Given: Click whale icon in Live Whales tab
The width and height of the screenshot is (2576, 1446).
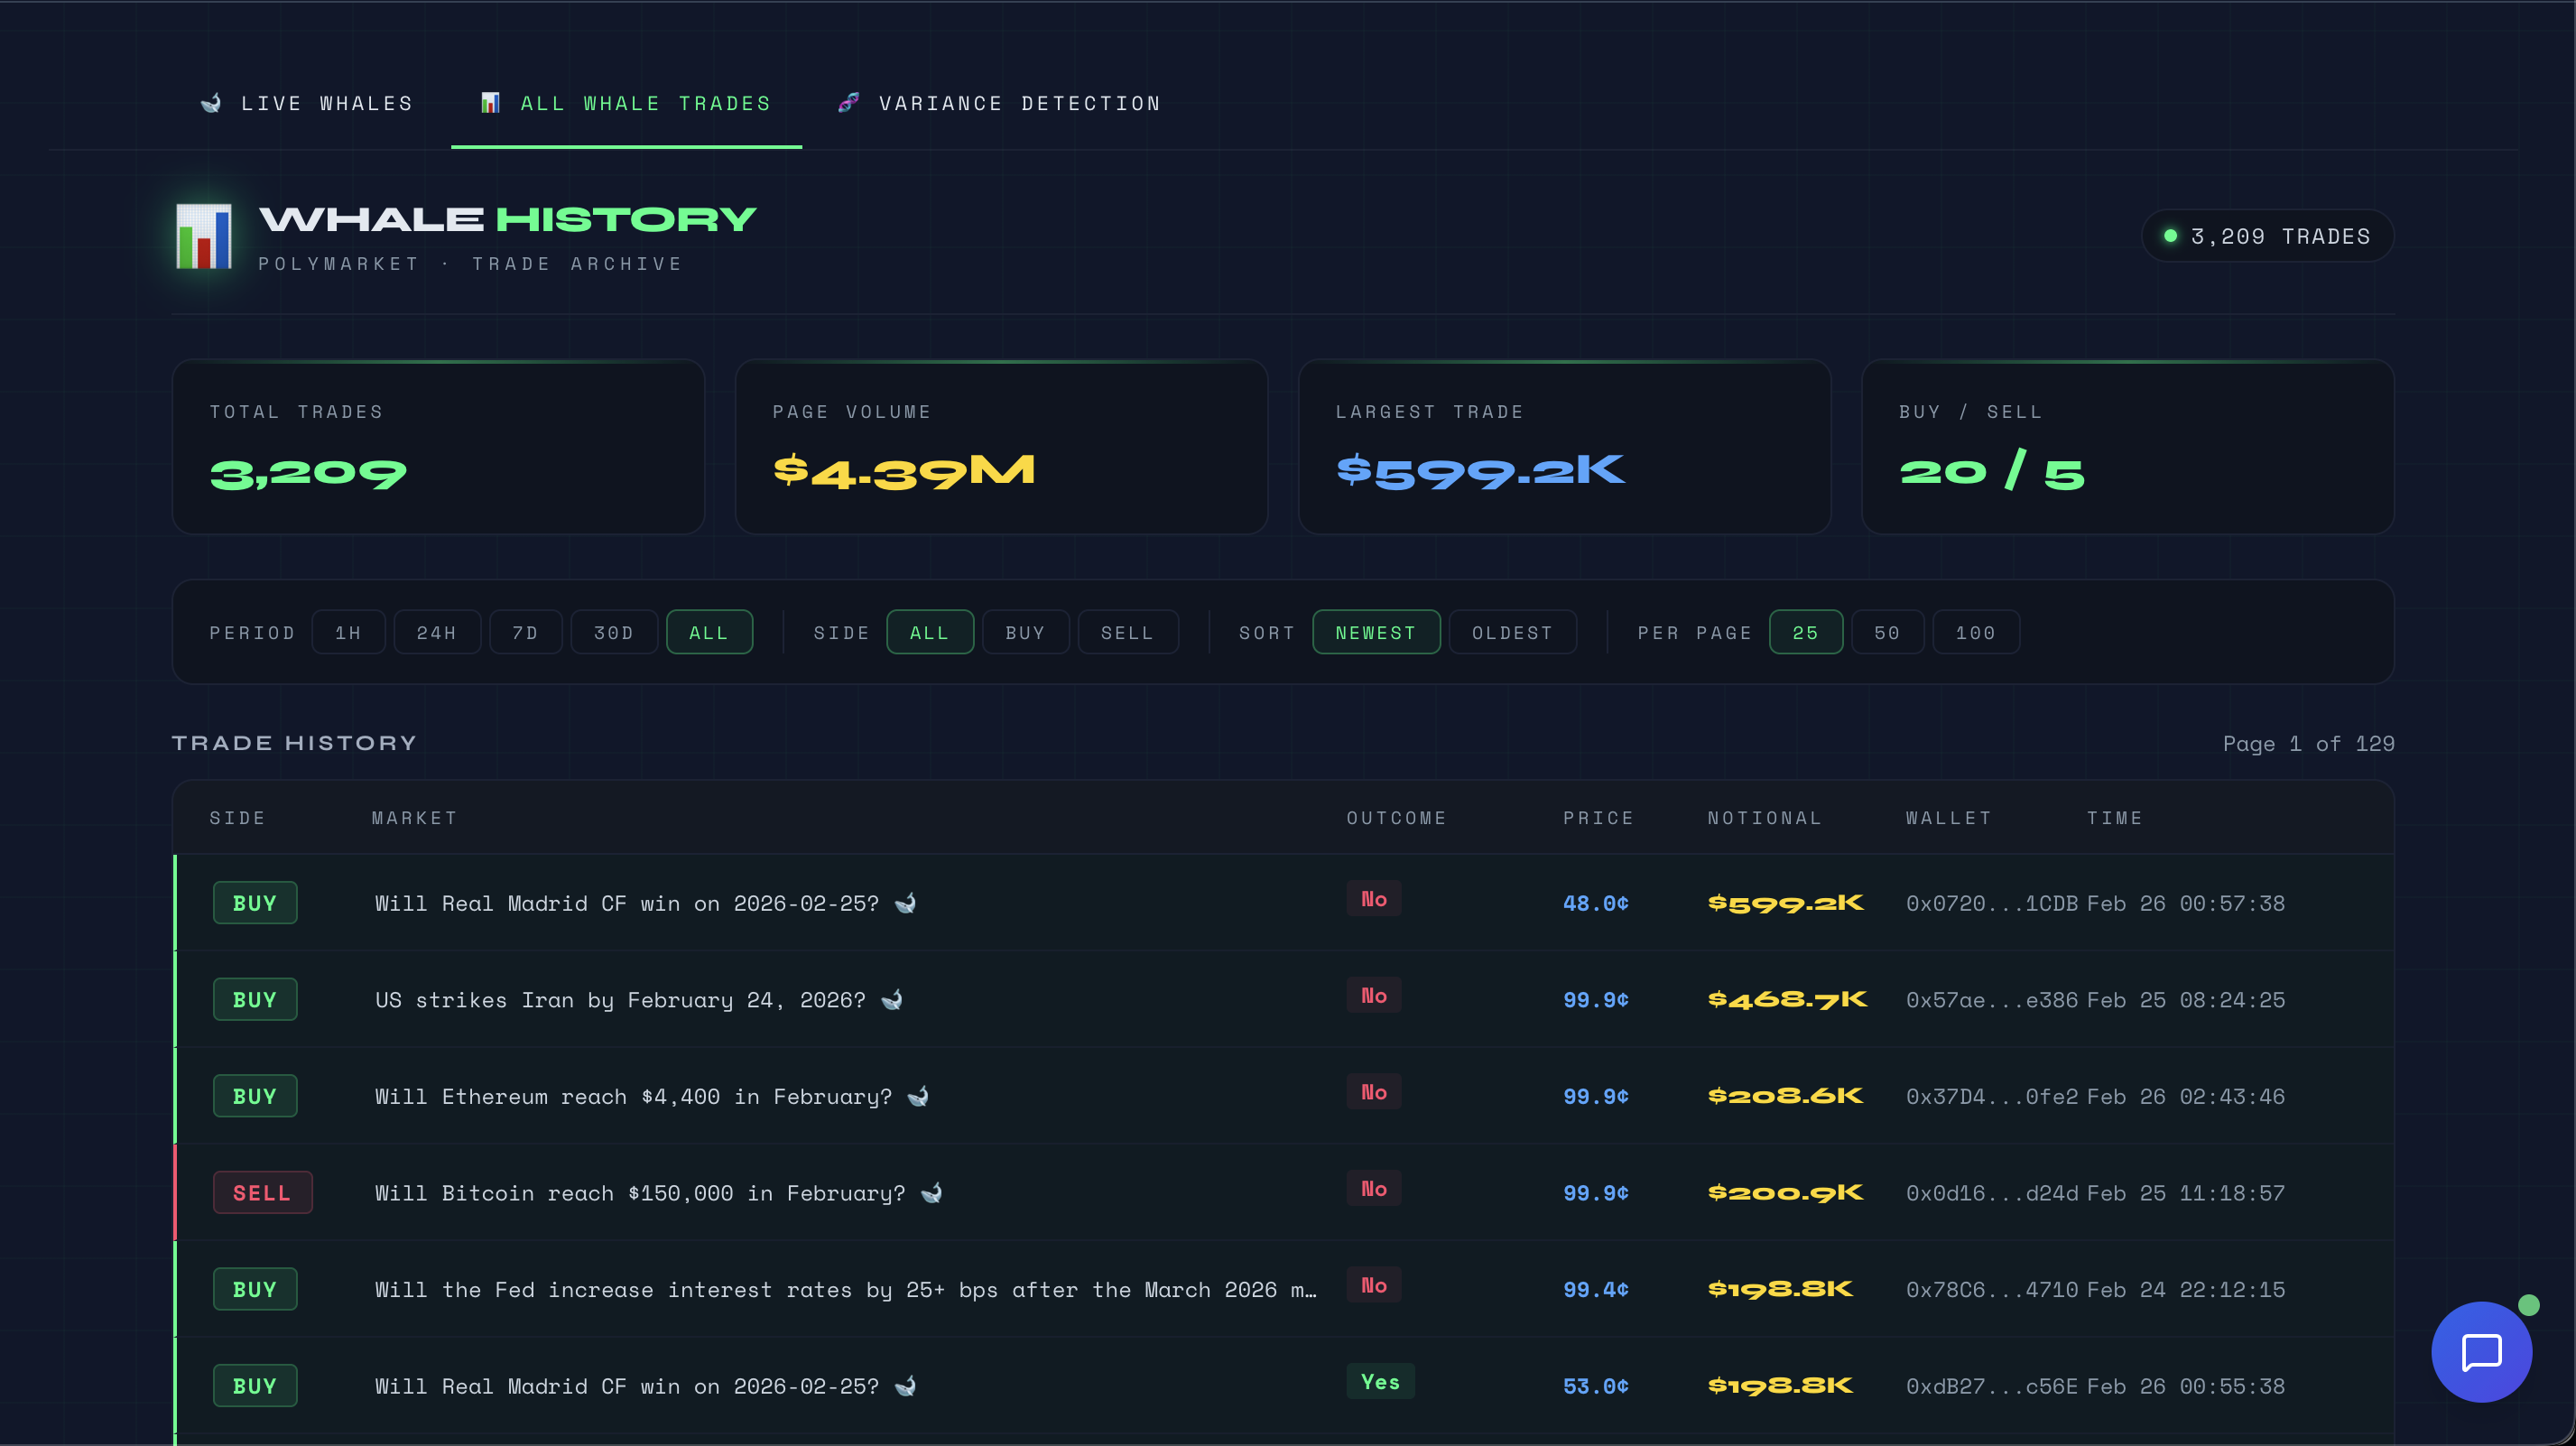Looking at the screenshot, I should coord(211,103).
